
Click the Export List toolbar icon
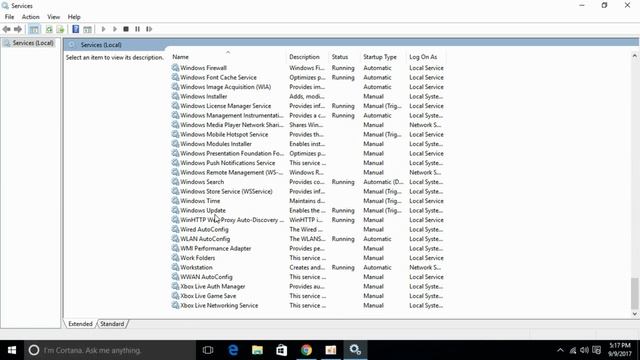pyautogui.click(x=60, y=29)
